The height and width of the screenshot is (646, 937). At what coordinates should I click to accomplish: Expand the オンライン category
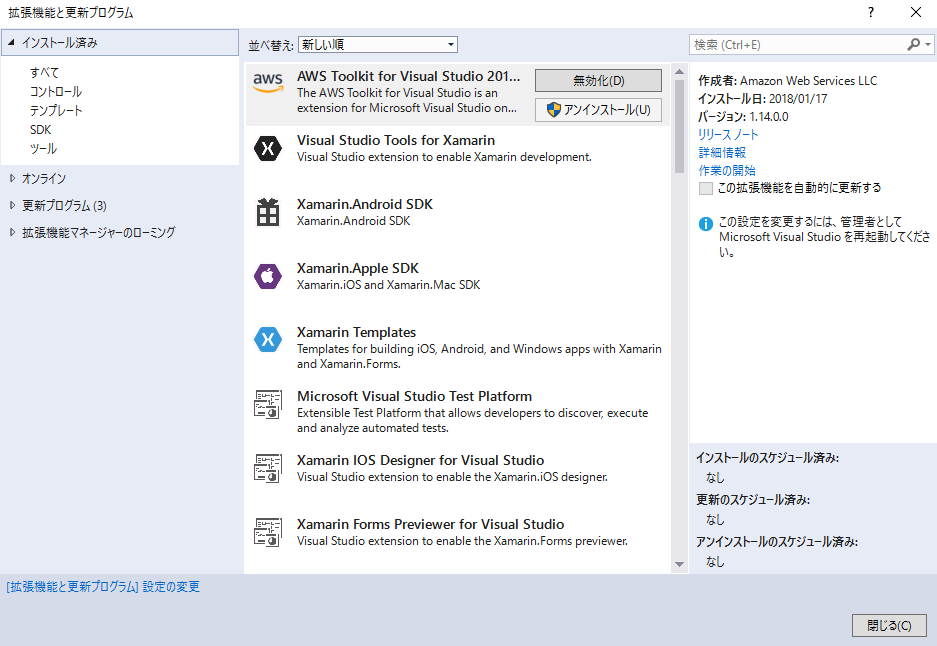coord(12,178)
